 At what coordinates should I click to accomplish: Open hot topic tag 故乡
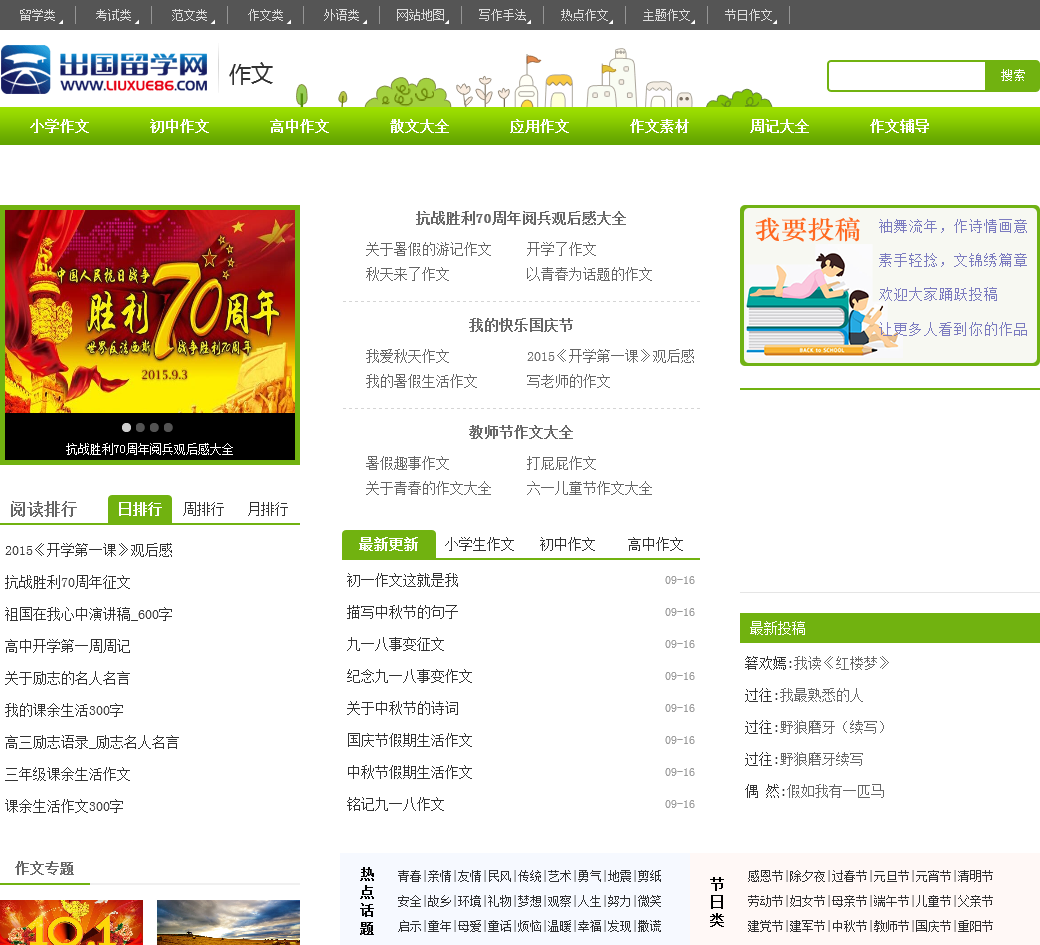click(439, 901)
